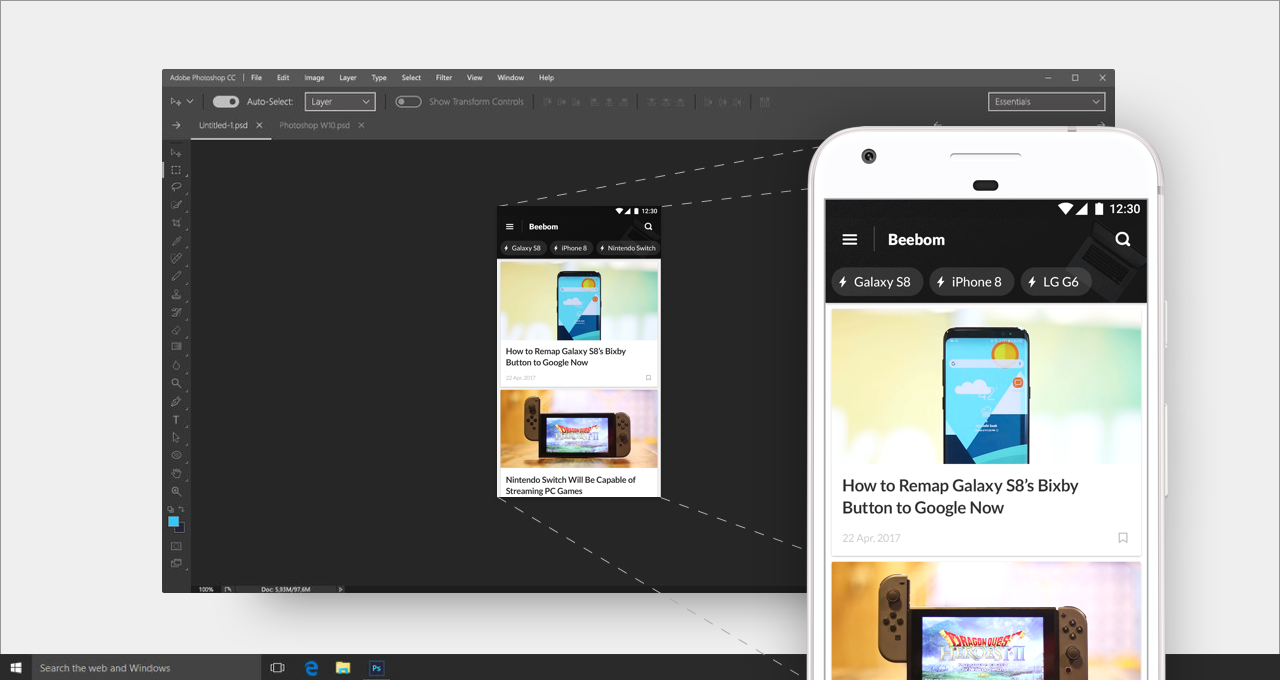This screenshot has height=680, width=1280.
Task: Select the Eyedropper tool
Action: pos(176,241)
